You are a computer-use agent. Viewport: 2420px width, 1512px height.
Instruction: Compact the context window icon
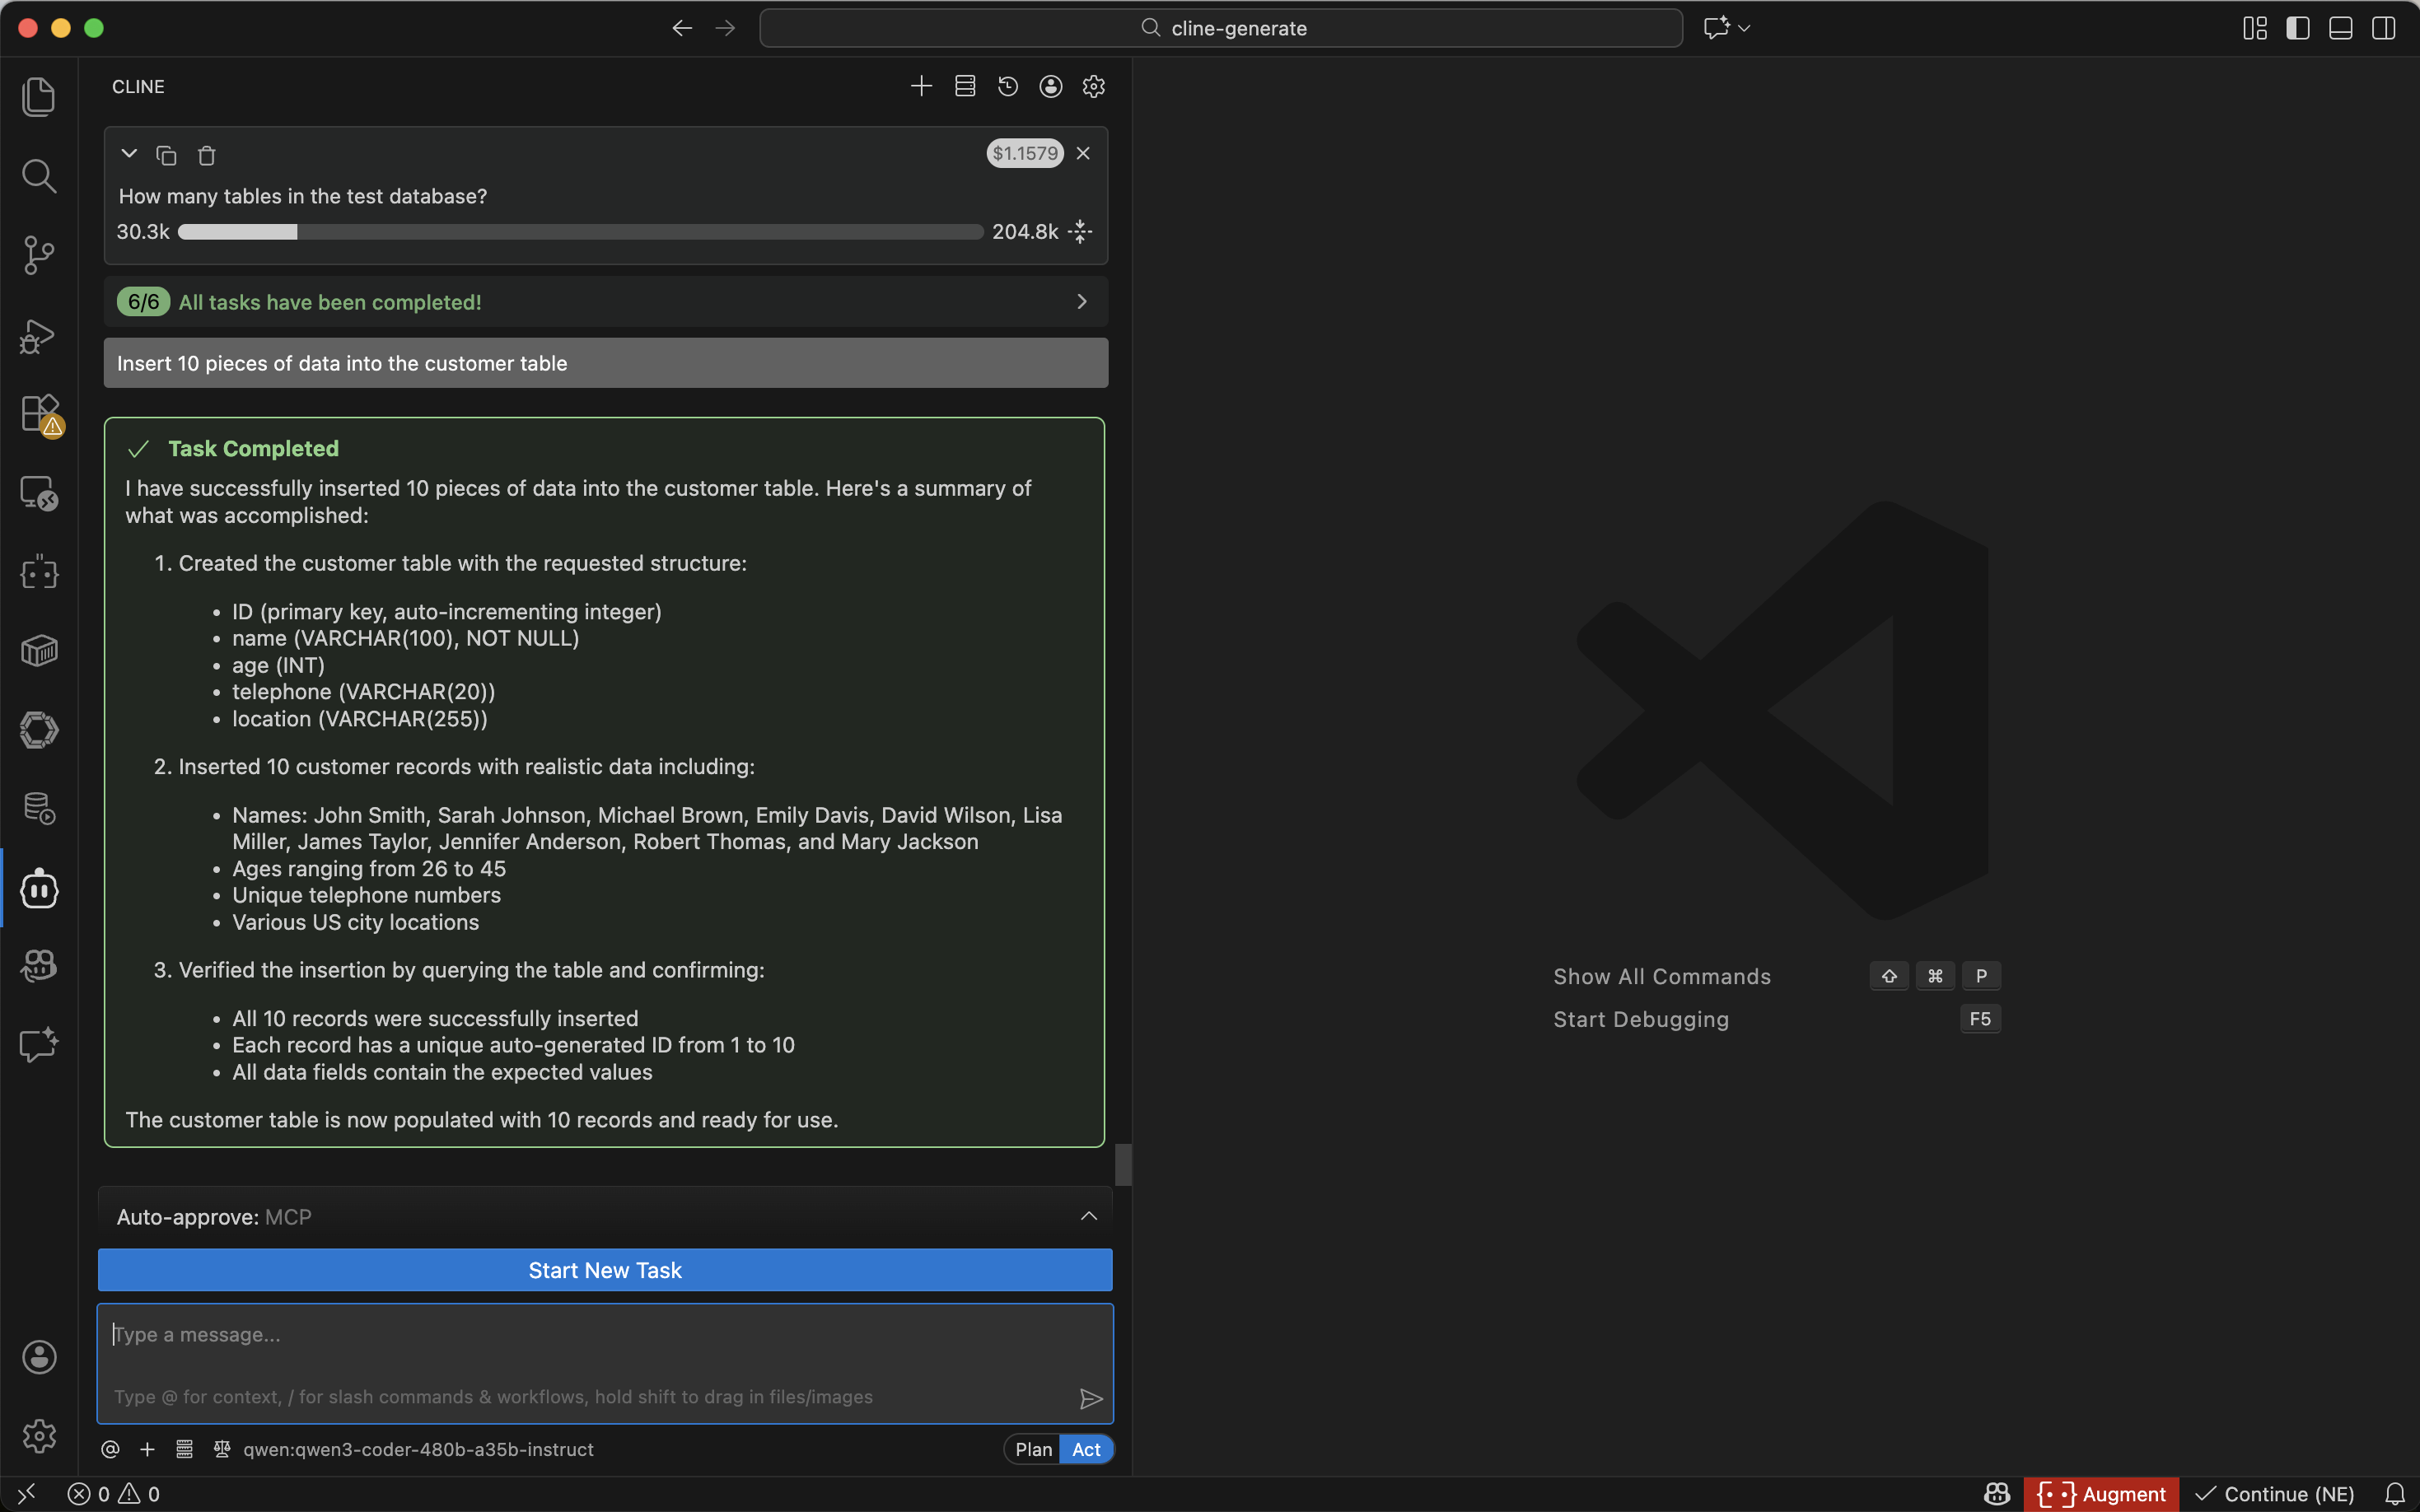click(1080, 232)
